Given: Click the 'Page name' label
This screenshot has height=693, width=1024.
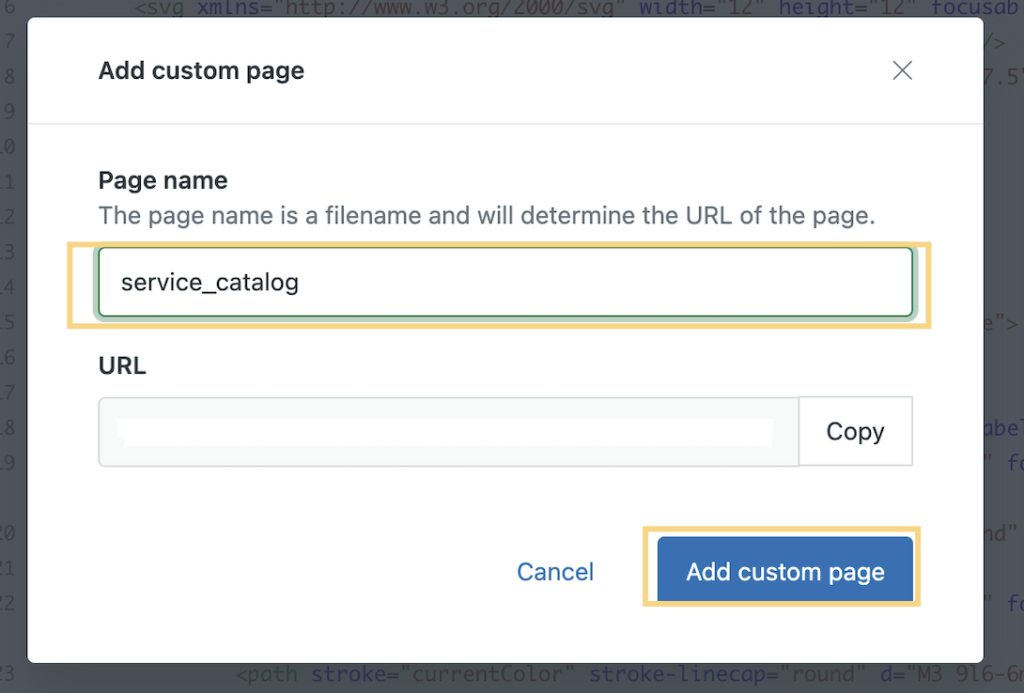Looking at the screenshot, I should click(x=163, y=180).
